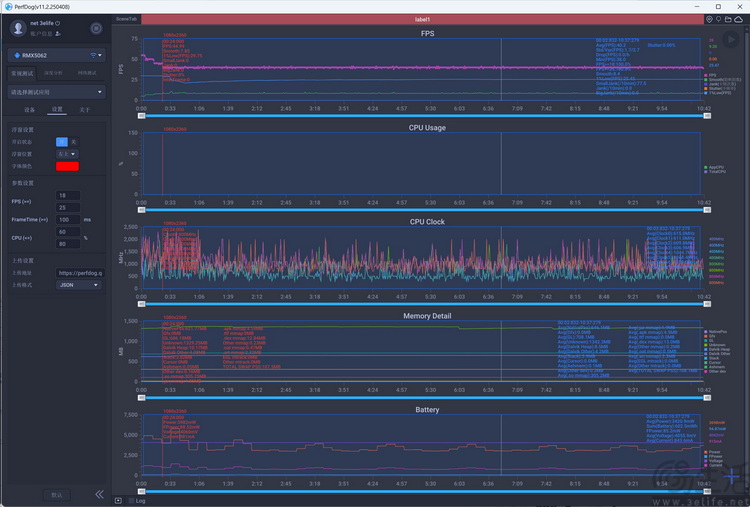Click the heart icon beside net 3elife

58,23
